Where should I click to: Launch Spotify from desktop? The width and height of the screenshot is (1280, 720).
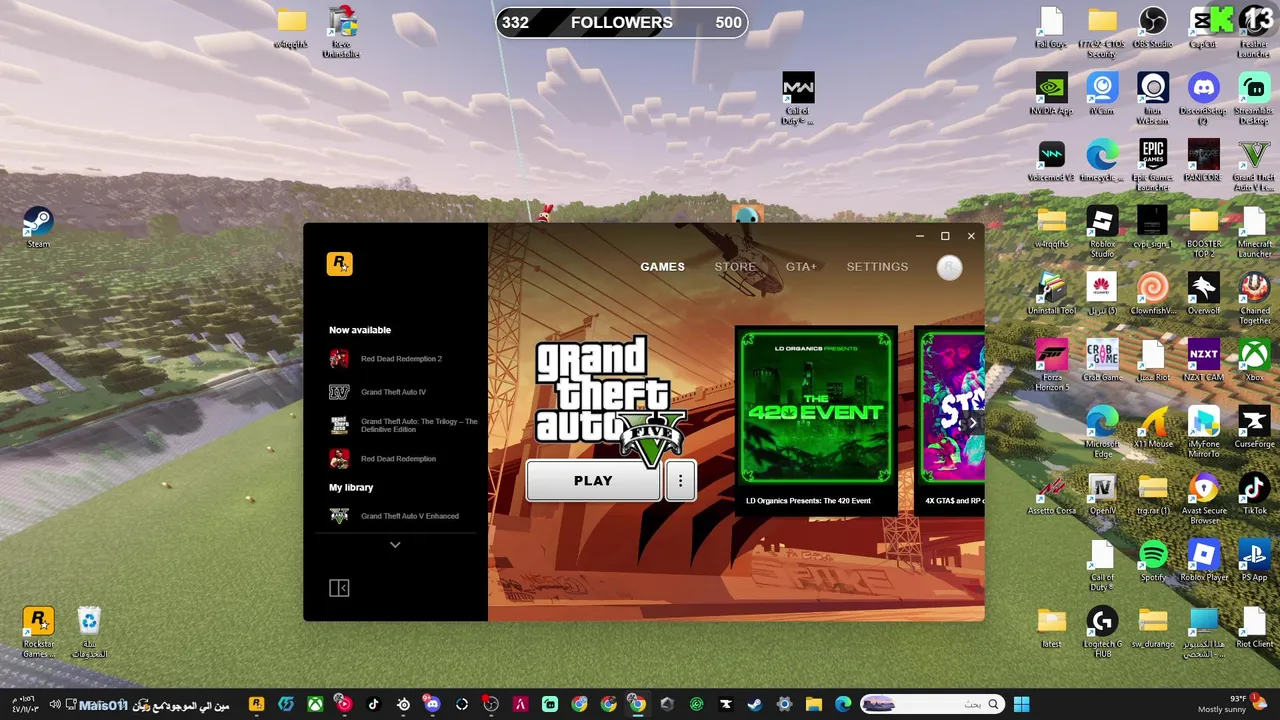[1153, 561]
